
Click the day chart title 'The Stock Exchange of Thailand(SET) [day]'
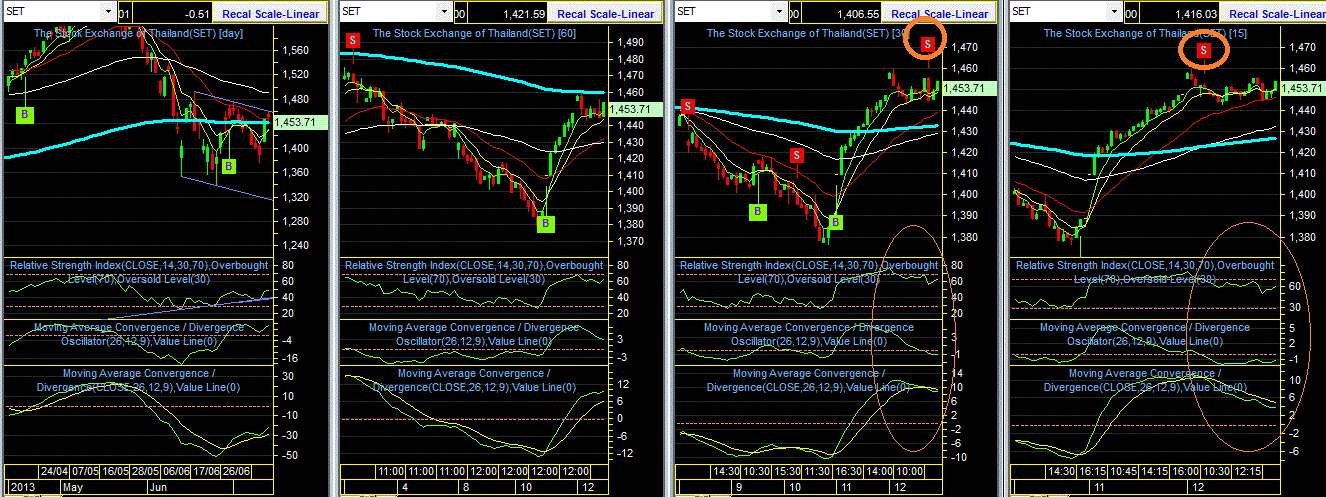tap(139, 33)
